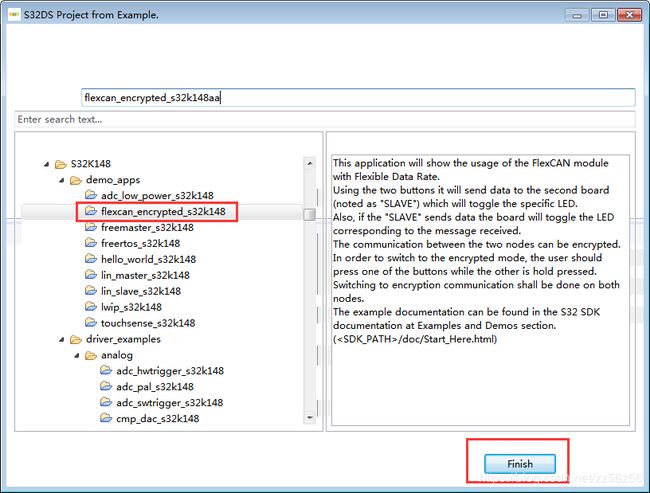650x493 pixels.
Task: Select the lin_master_s32k148 example
Action: [x=145, y=275]
